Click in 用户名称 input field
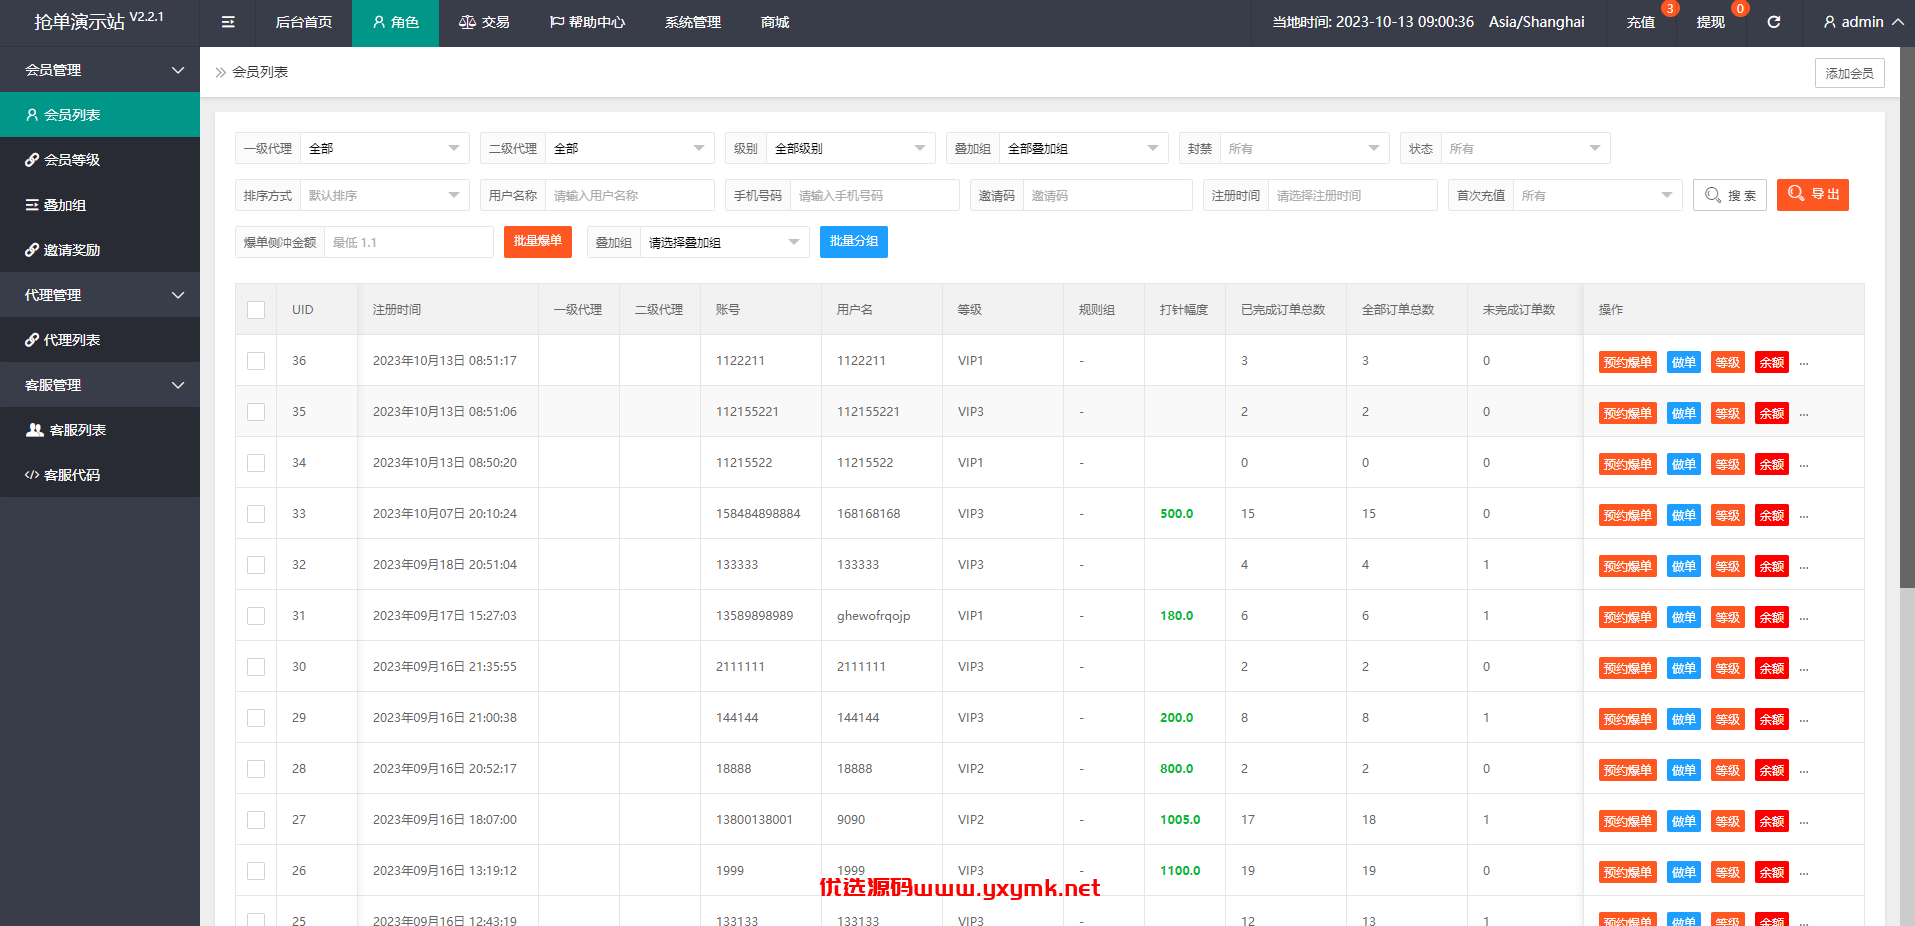This screenshot has width=1915, height=926. [630, 195]
